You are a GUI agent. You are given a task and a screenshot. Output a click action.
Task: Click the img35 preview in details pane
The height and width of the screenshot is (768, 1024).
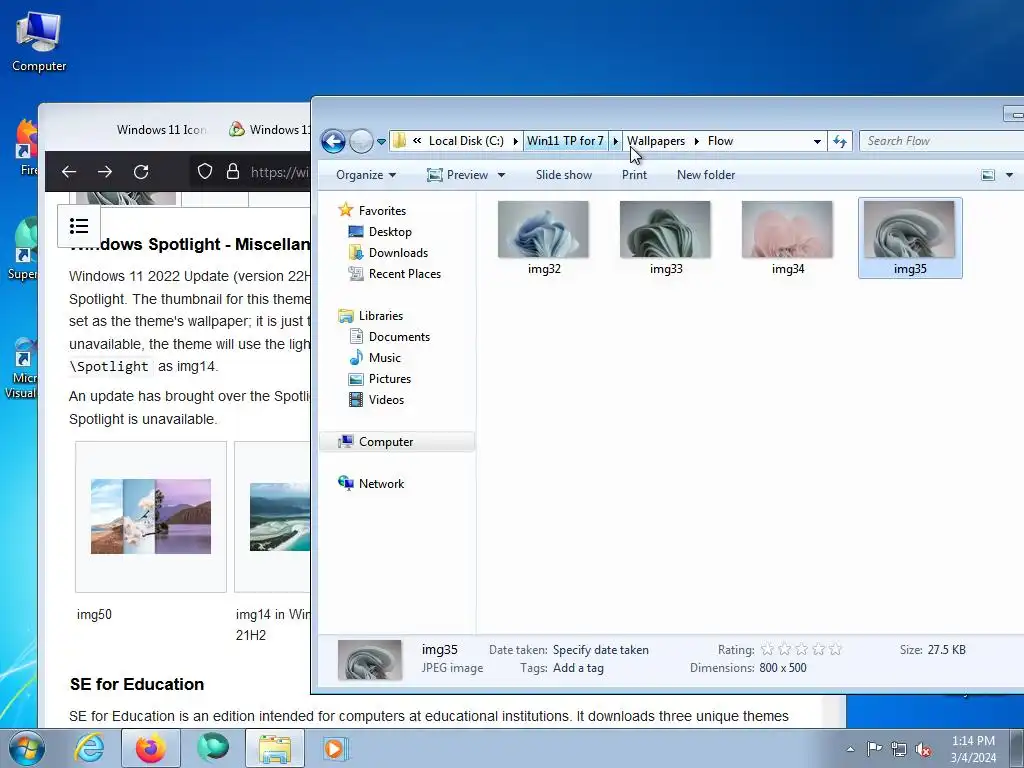coord(370,660)
